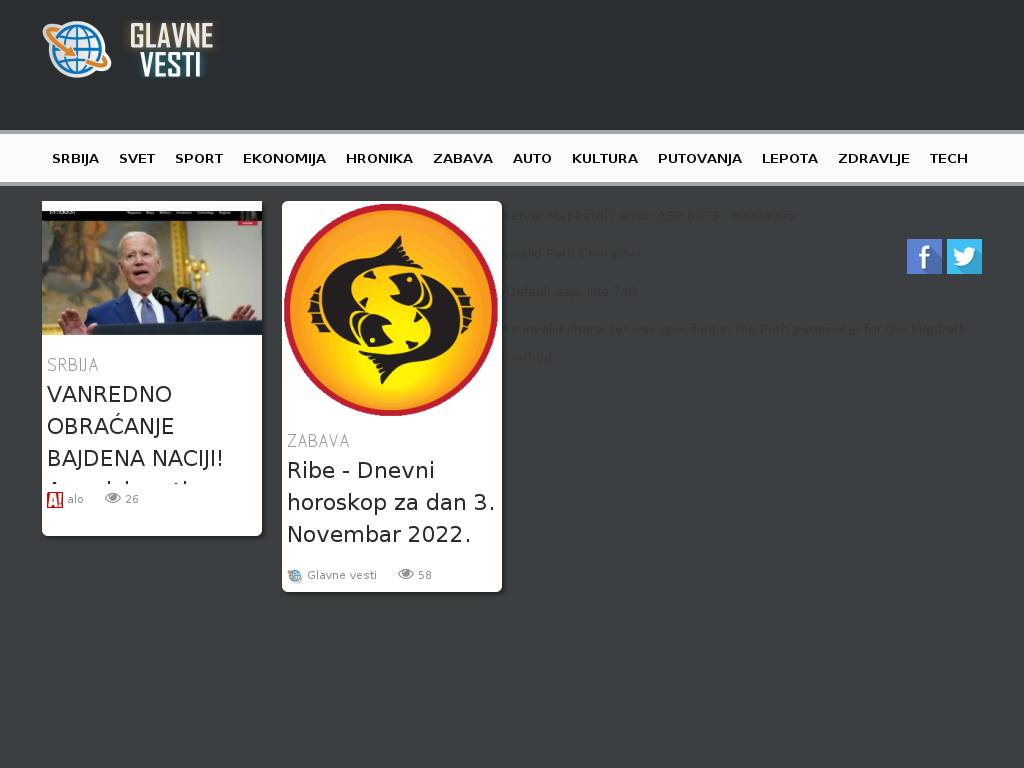This screenshot has height=768, width=1024.
Task: Open the Srbija menu section
Action: coord(75,158)
